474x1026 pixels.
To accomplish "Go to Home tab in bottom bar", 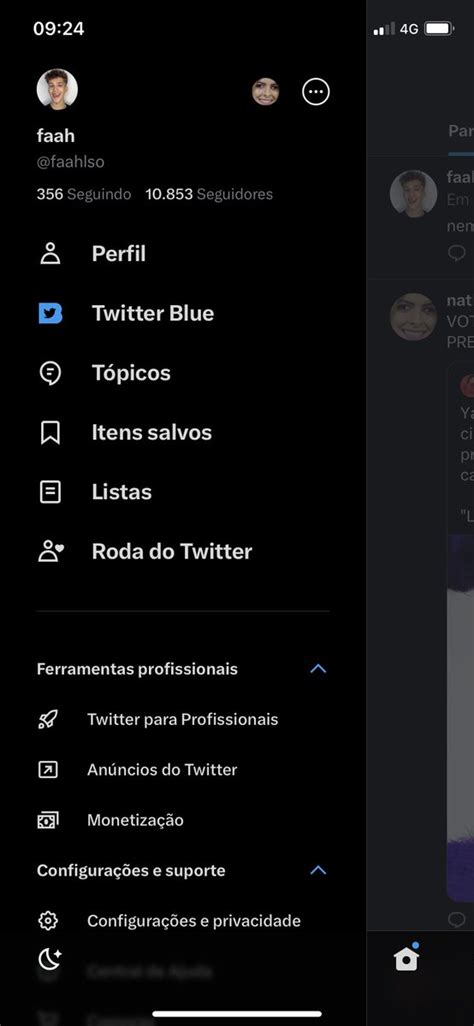I will 406,959.
